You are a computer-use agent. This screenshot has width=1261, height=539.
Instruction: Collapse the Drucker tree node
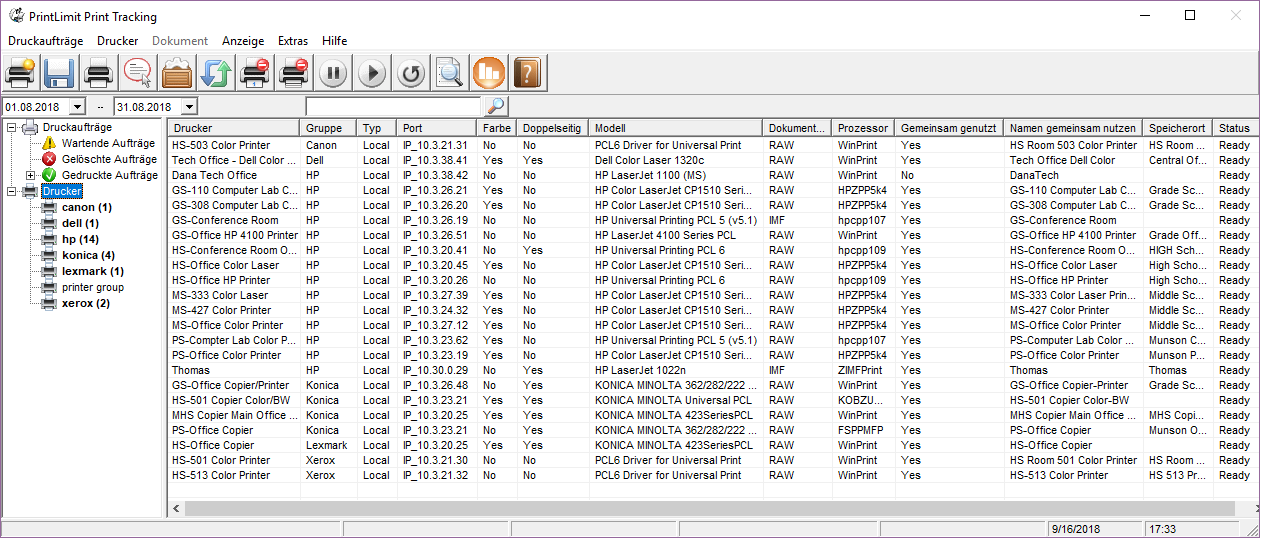click(x=11, y=192)
